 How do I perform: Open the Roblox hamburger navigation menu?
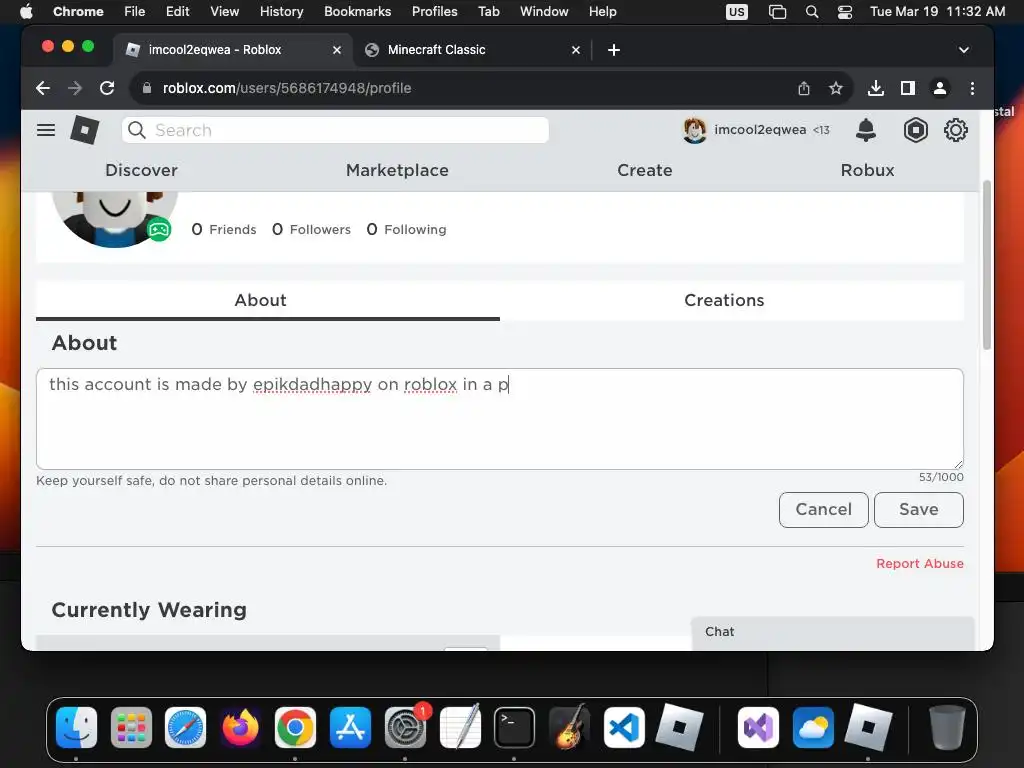click(x=46, y=130)
